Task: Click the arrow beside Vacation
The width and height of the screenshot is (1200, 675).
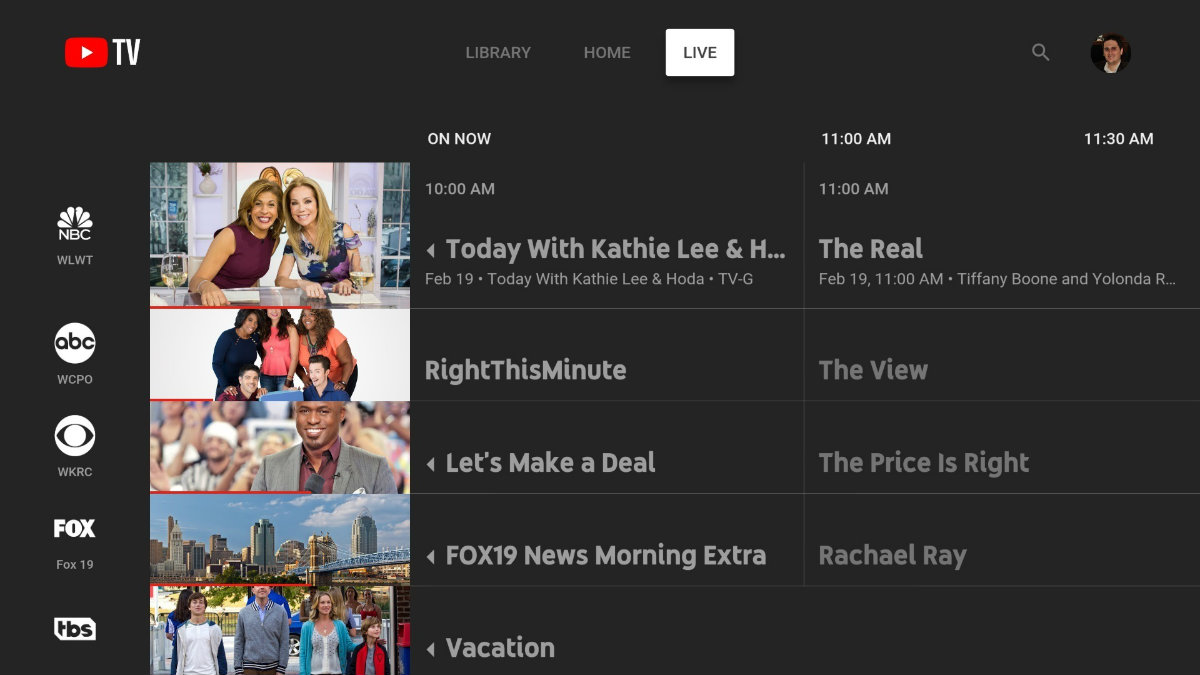Action: [431, 649]
